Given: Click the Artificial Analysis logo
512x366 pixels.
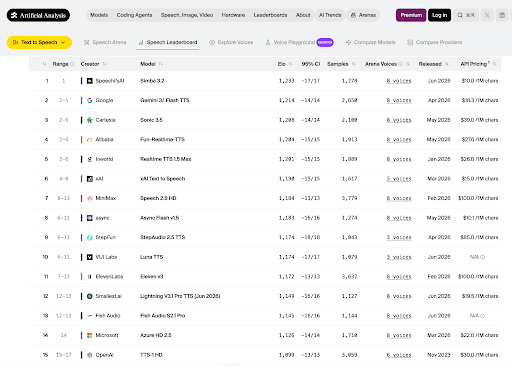Looking at the screenshot, I should [38, 15].
